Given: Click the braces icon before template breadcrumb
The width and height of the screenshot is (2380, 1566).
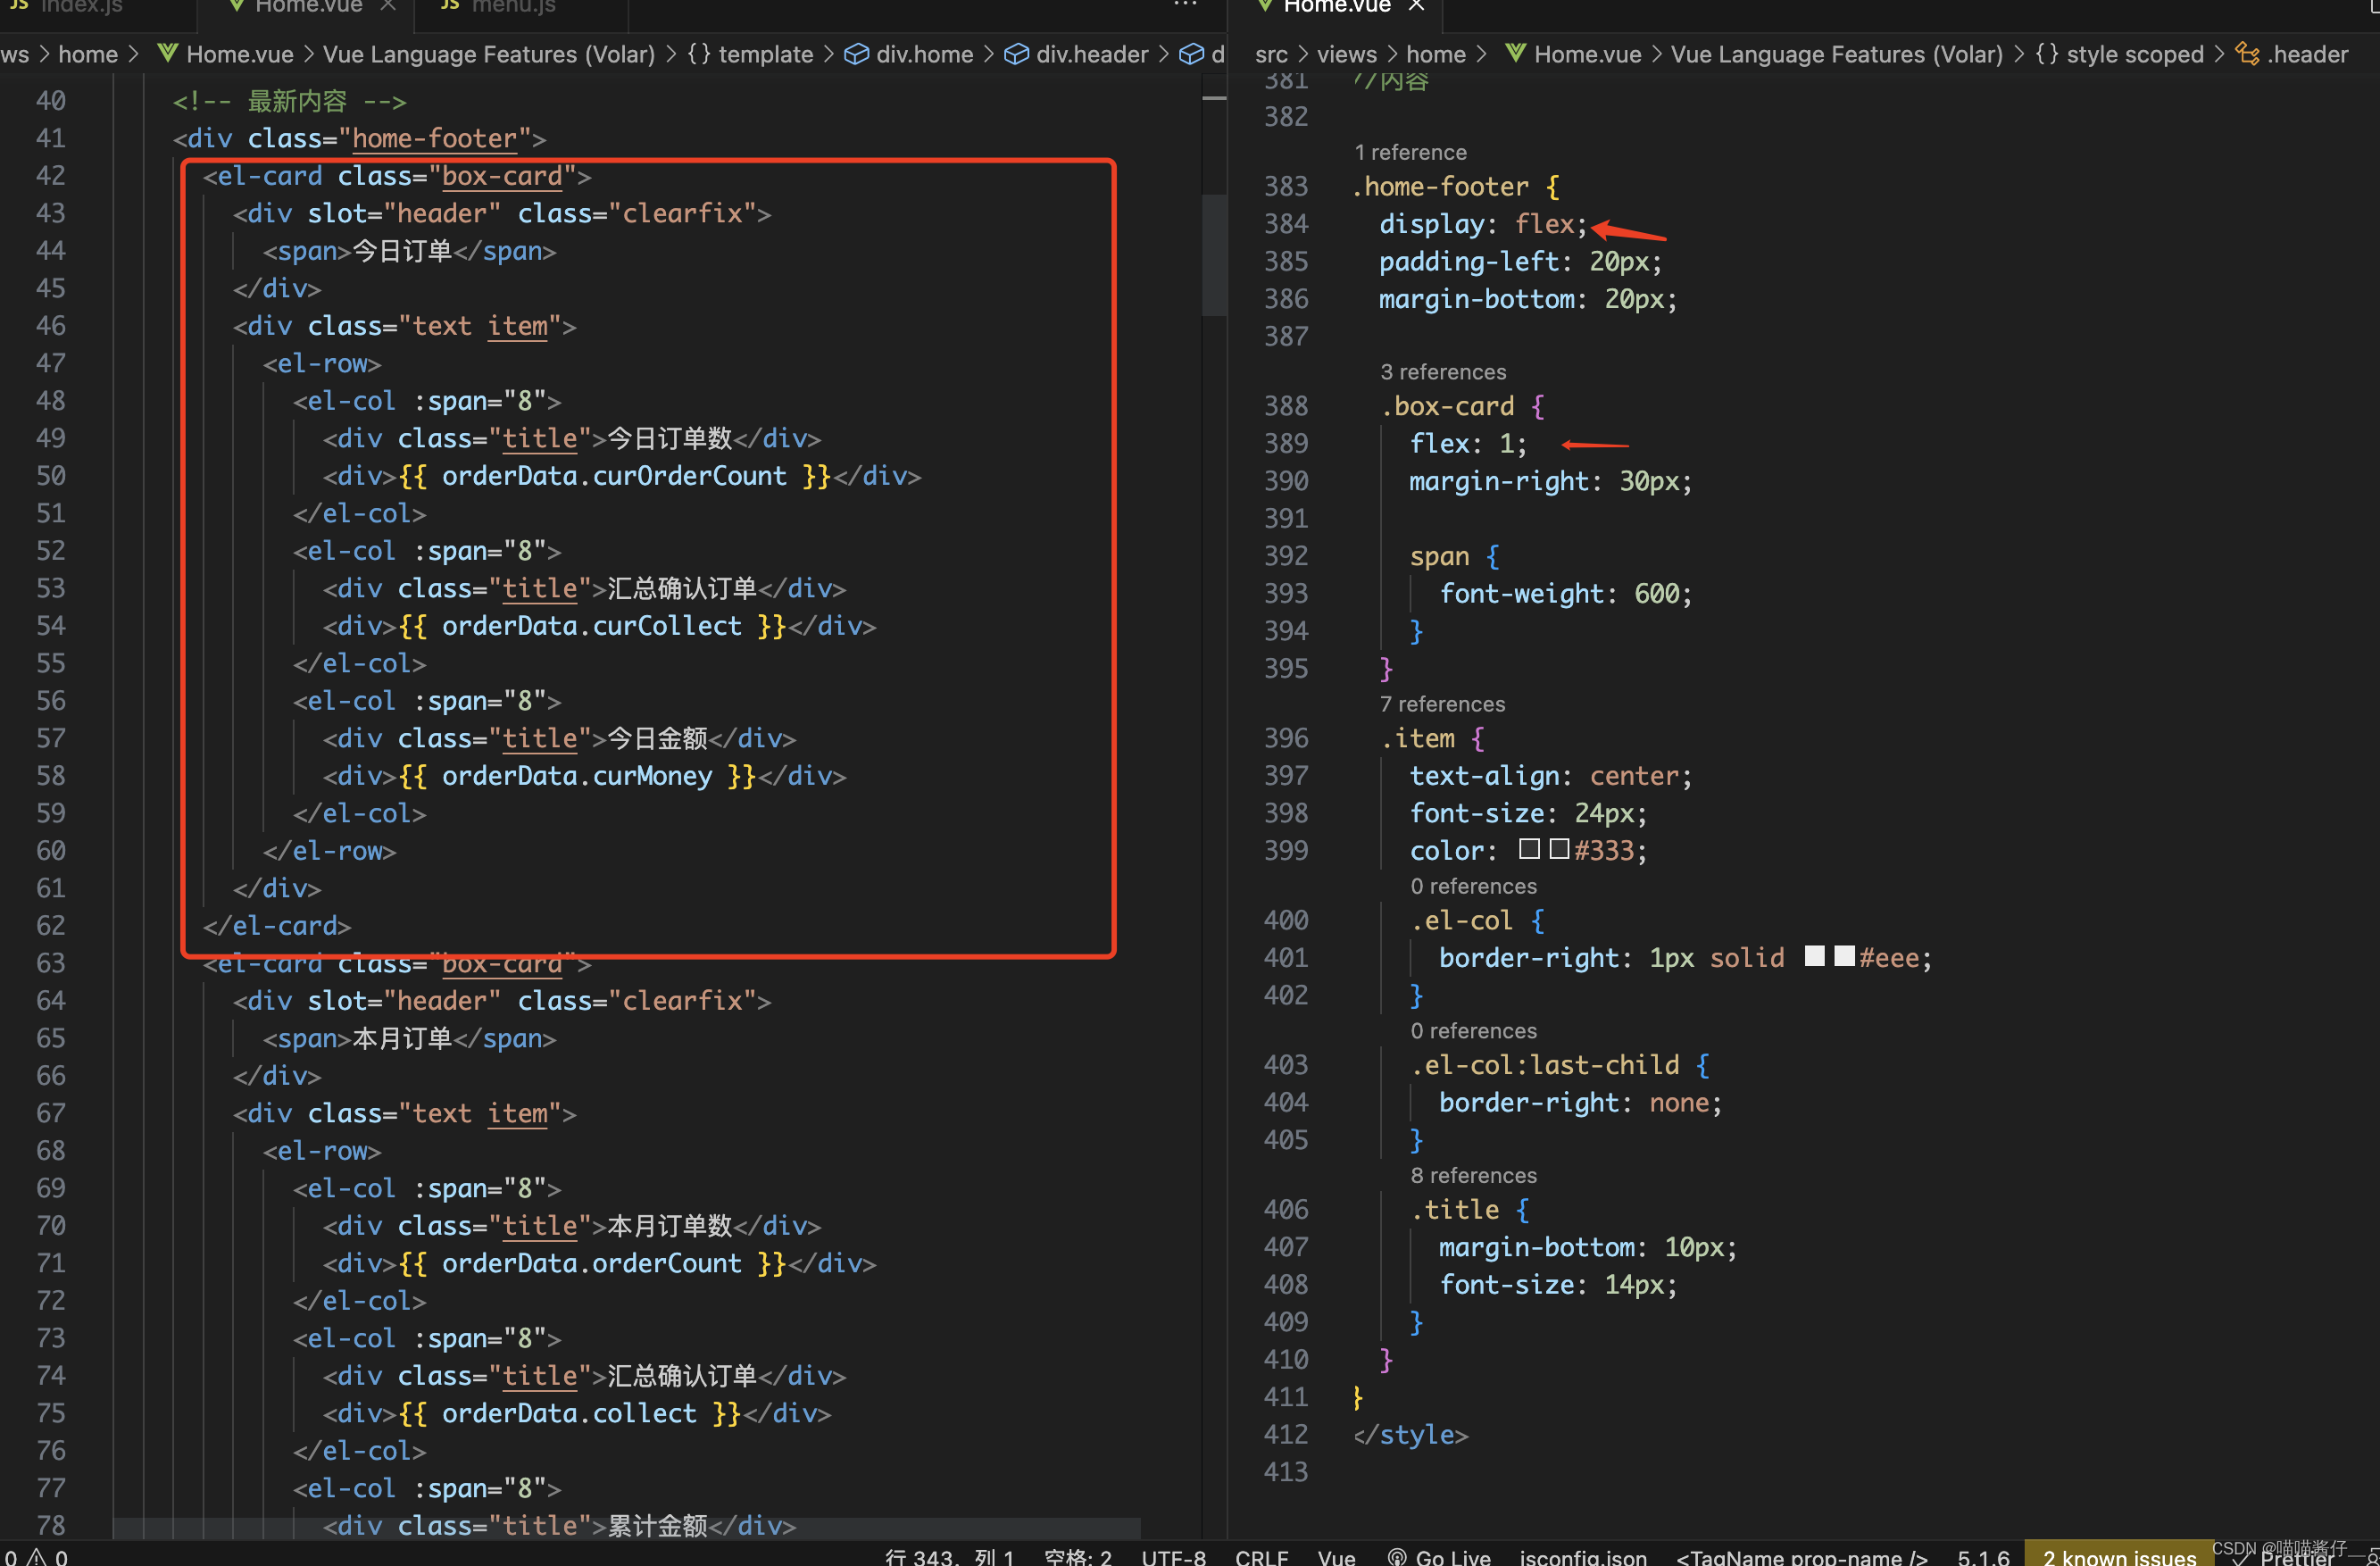Looking at the screenshot, I should coord(699,54).
